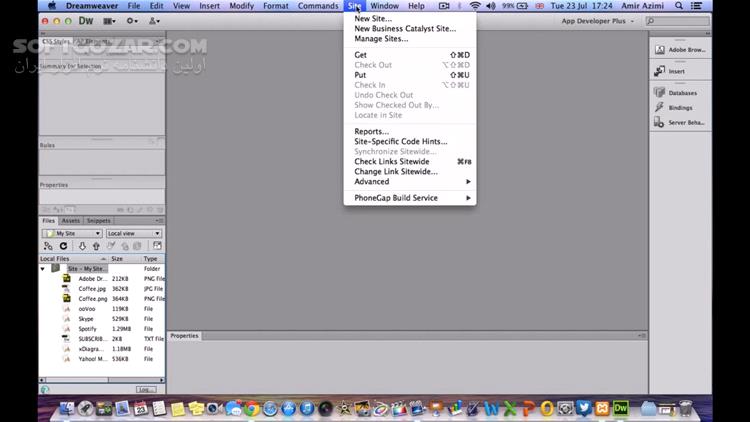Viewport: 750px width, 422px height.
Task: Click the Get files down-arrow icon
Action: (x=82, y=246)
